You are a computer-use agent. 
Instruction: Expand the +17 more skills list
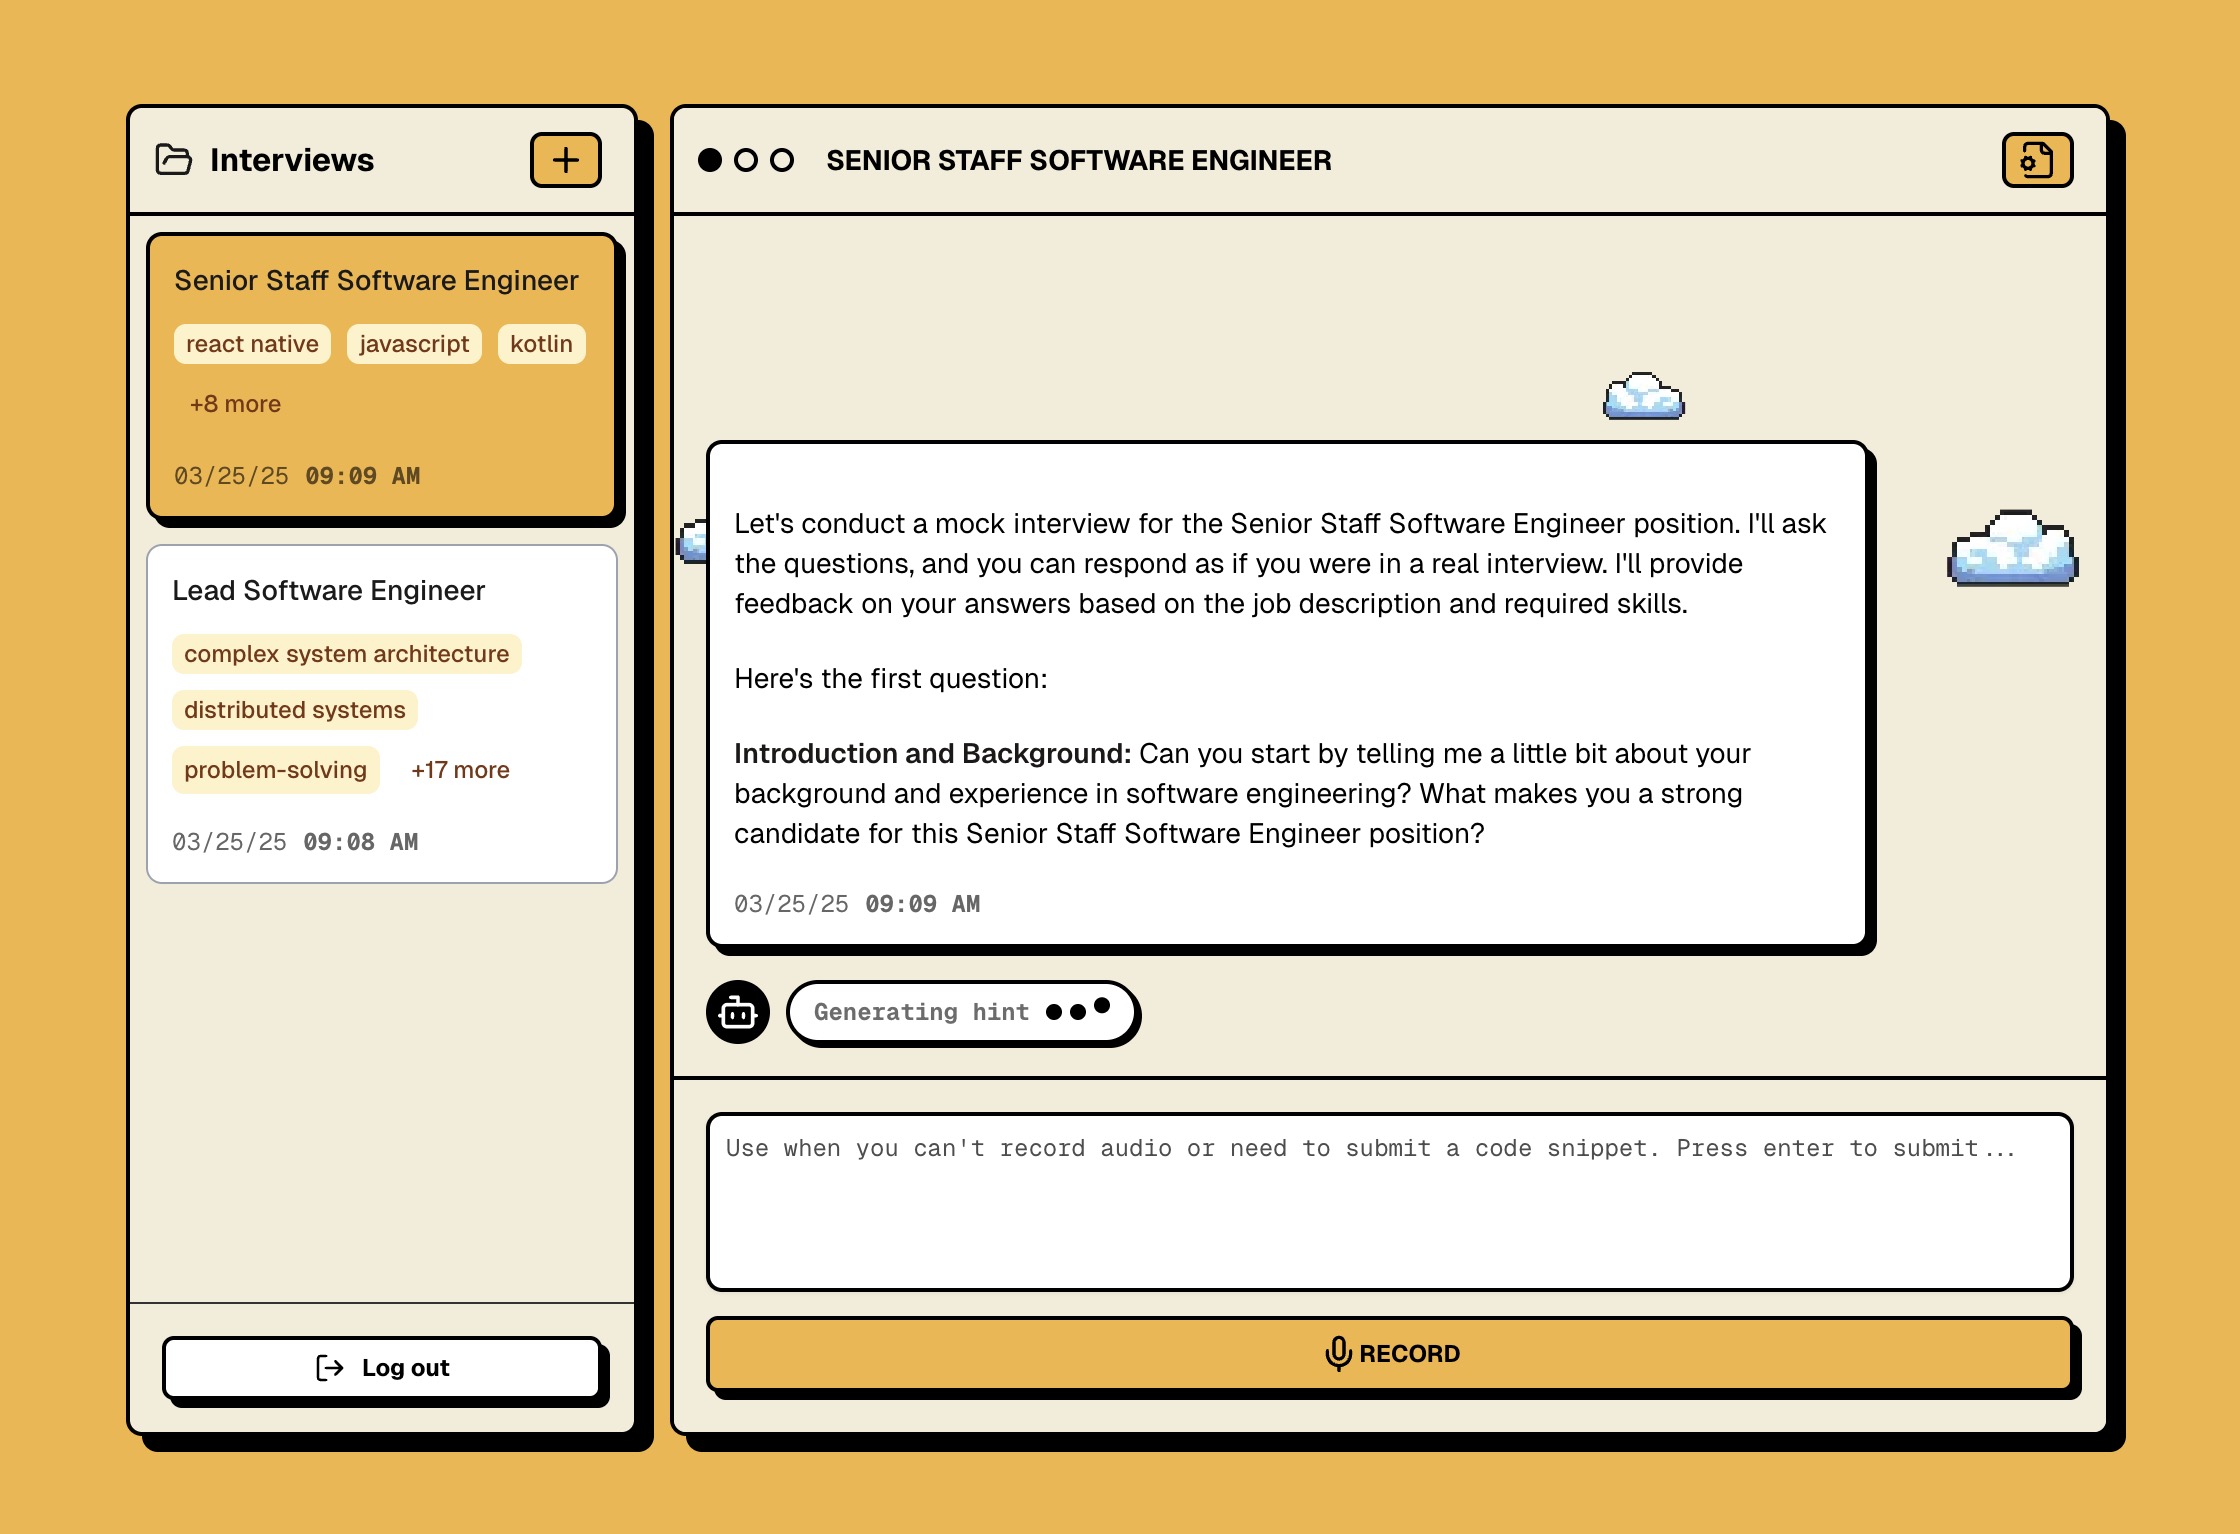[460, 769]
